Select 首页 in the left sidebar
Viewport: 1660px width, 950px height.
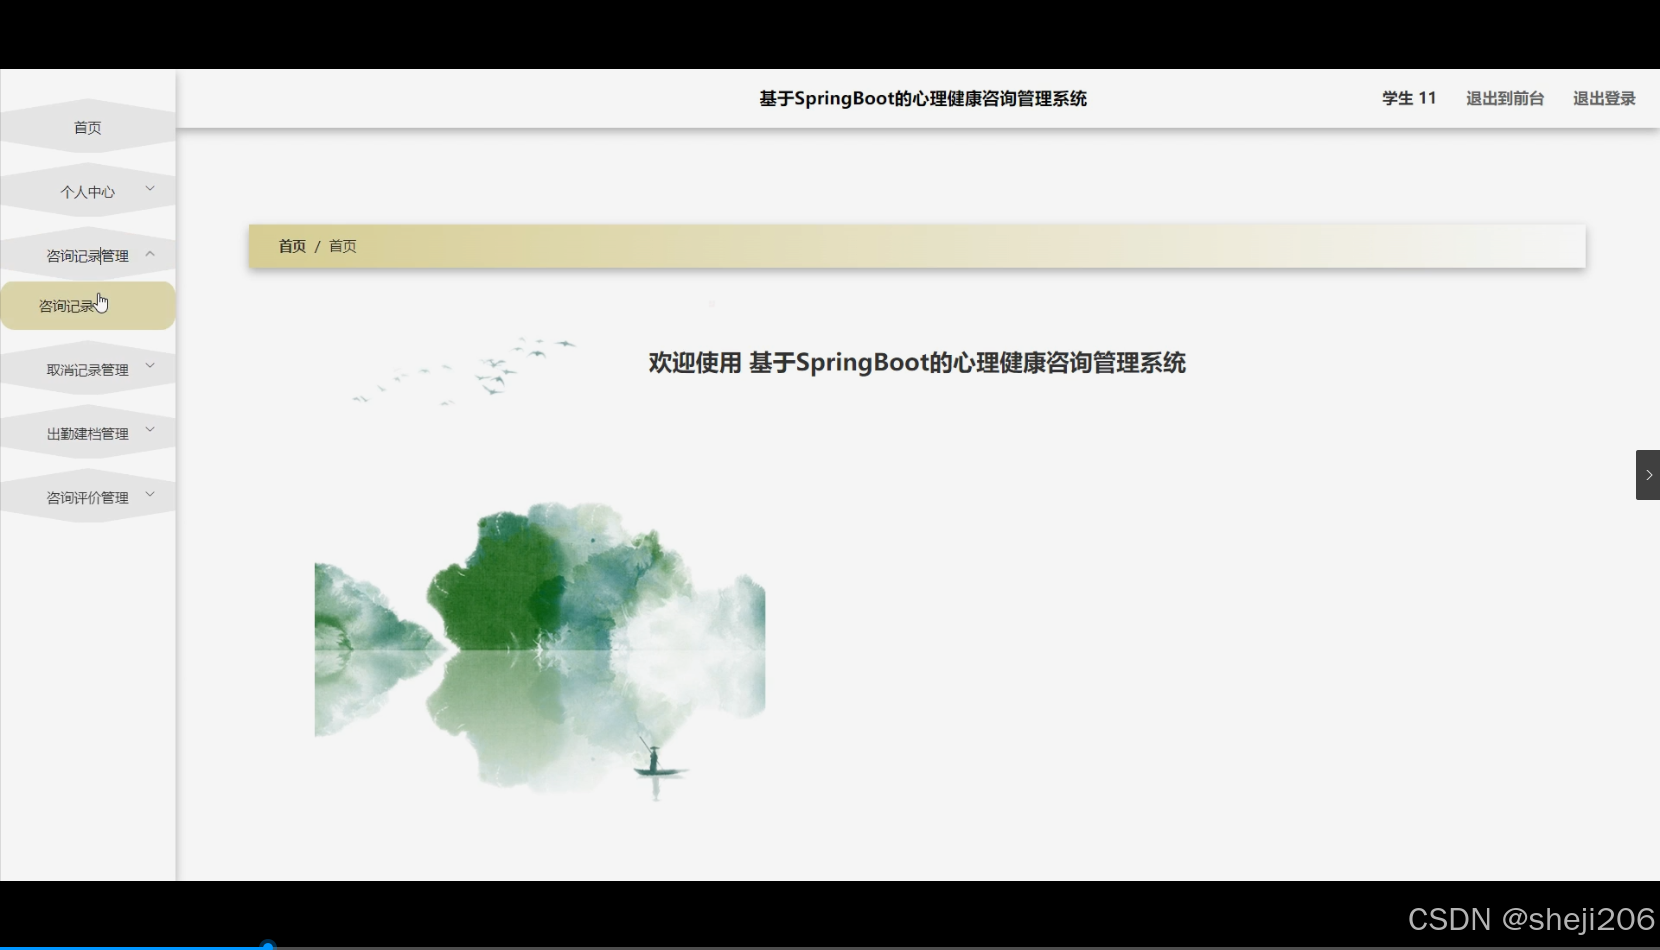(86, 127)
